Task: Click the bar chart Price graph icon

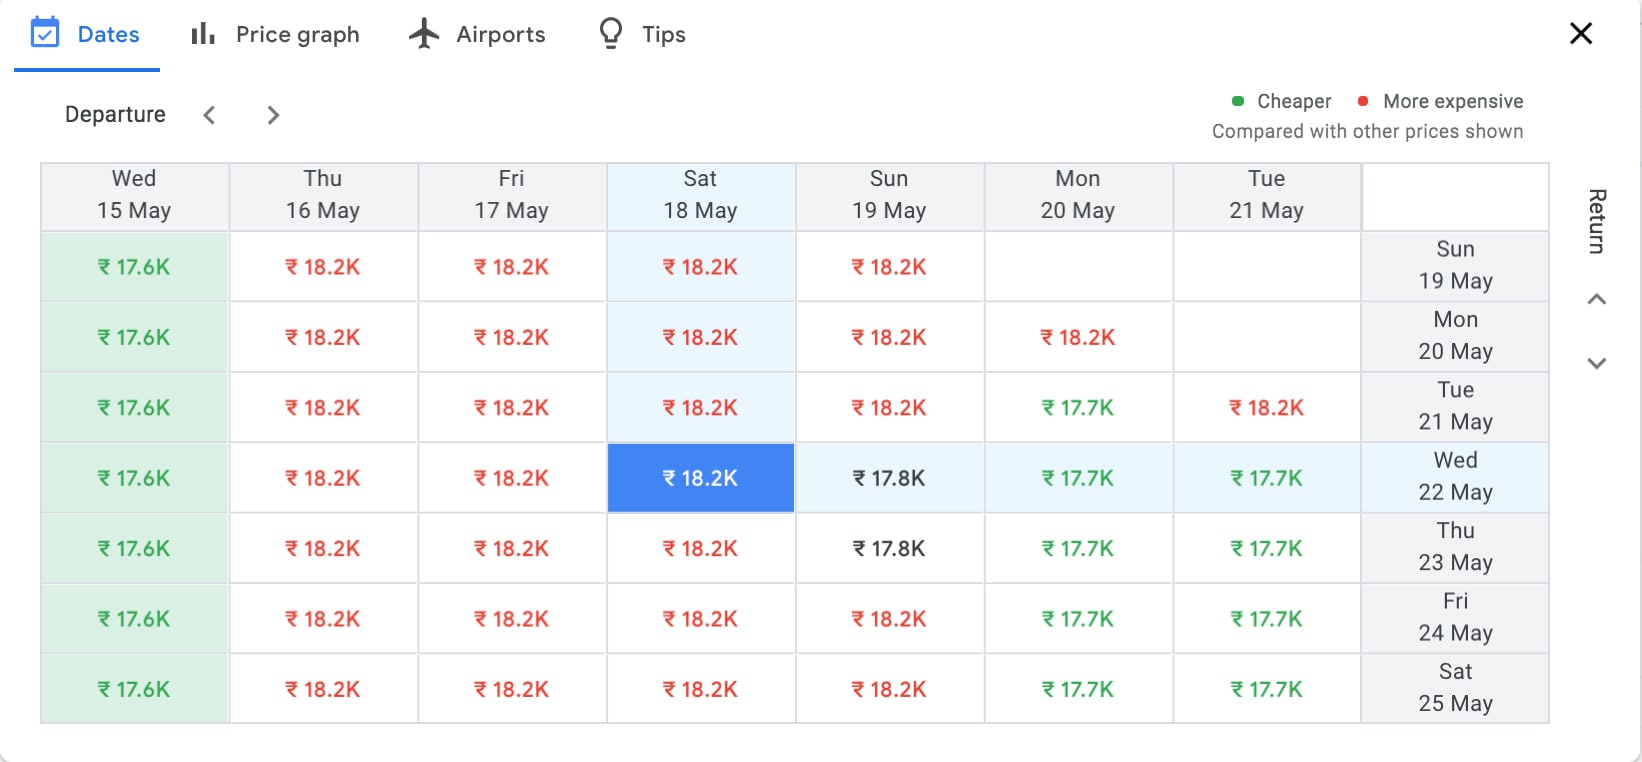Action: coord(203,34)
